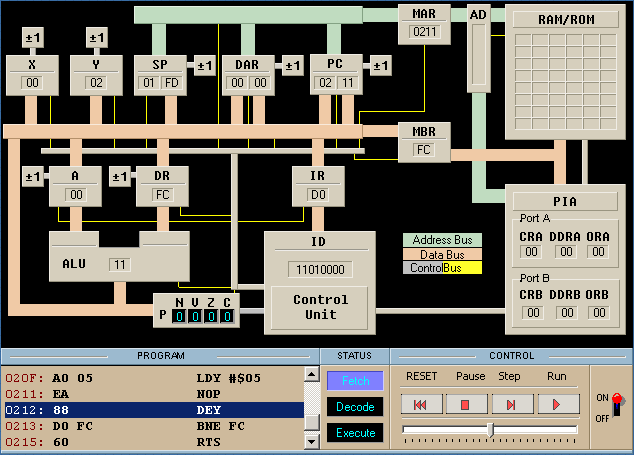Click the Decode status indicator
634x455 pixels.
[355, 407]
